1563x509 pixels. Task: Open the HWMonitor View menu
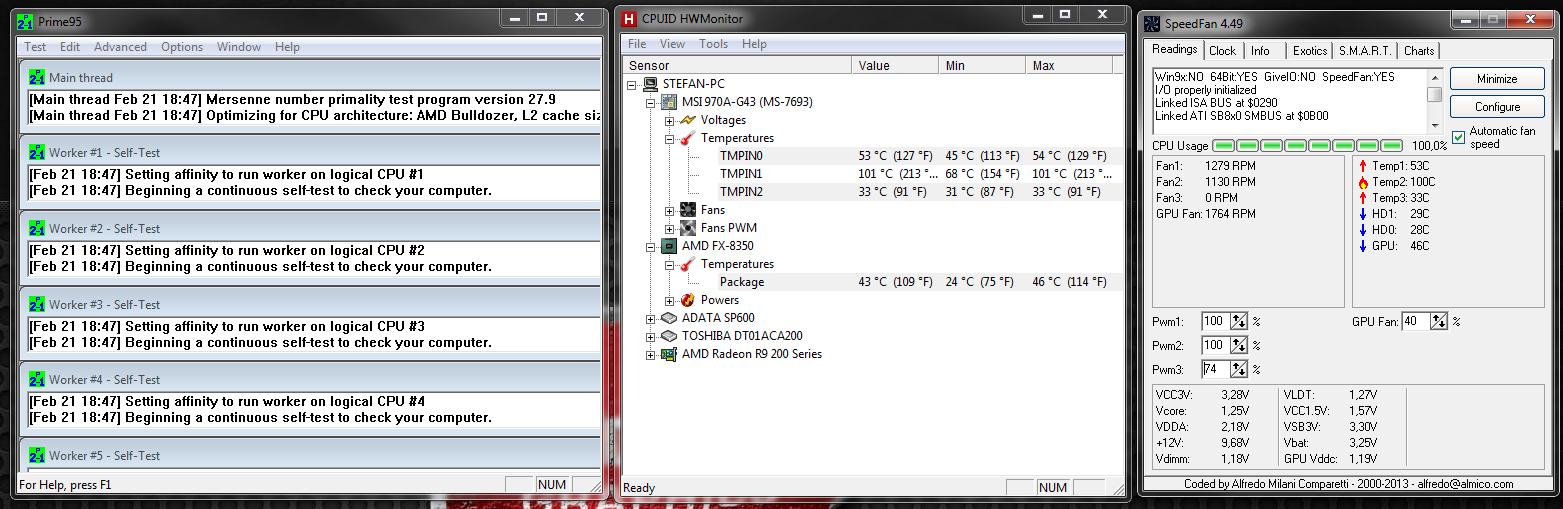tap(672, 44)
